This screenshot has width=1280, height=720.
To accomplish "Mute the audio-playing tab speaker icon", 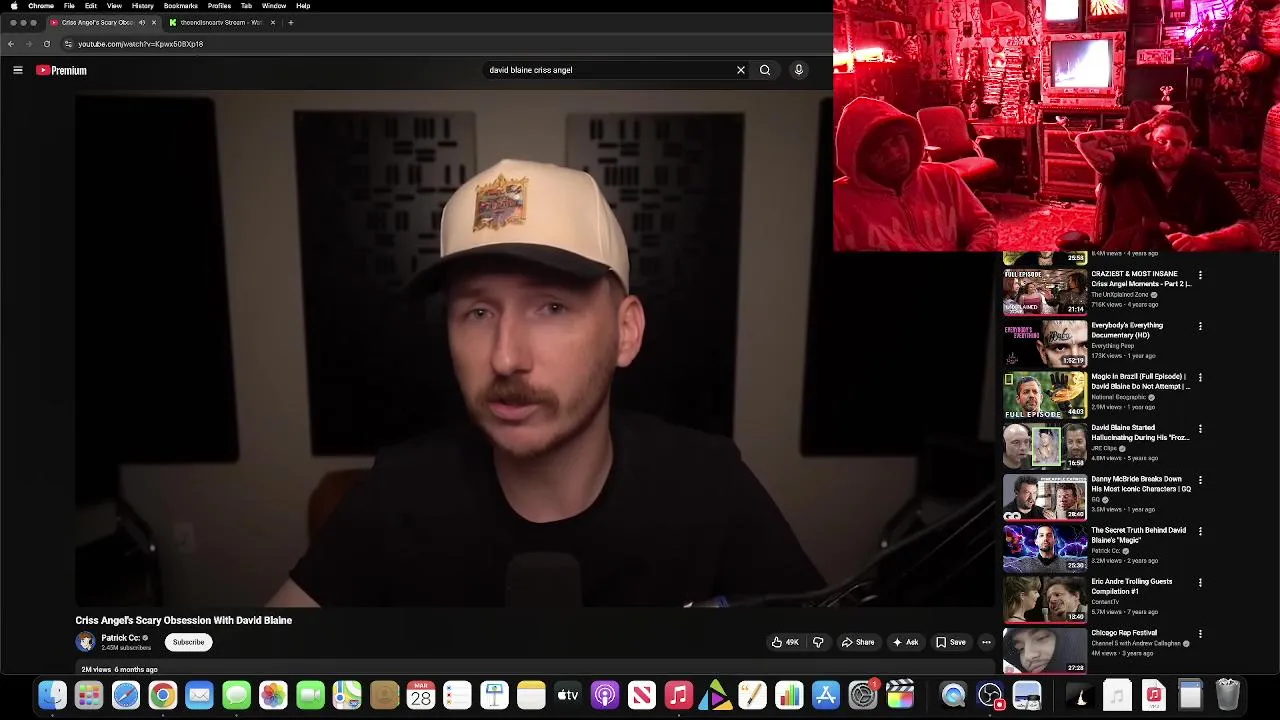I will pos(142,22).
